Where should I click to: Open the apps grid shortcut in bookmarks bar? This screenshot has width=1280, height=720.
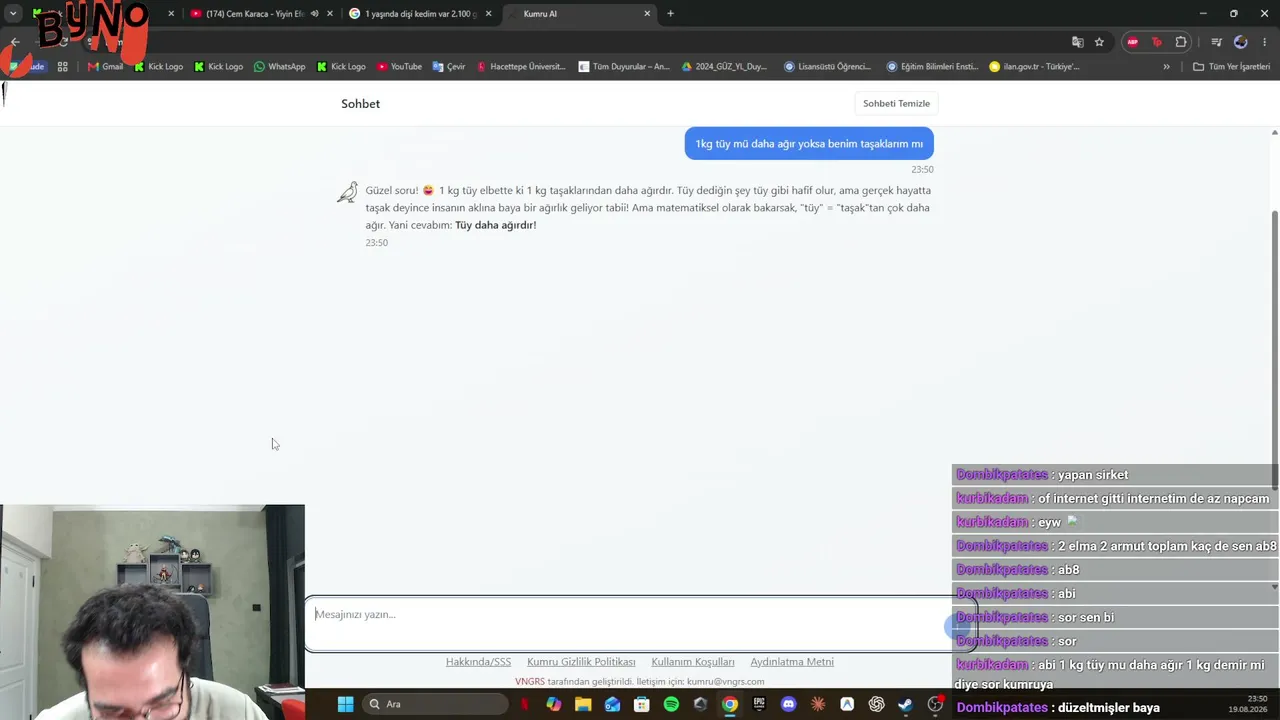pos(62,67)
